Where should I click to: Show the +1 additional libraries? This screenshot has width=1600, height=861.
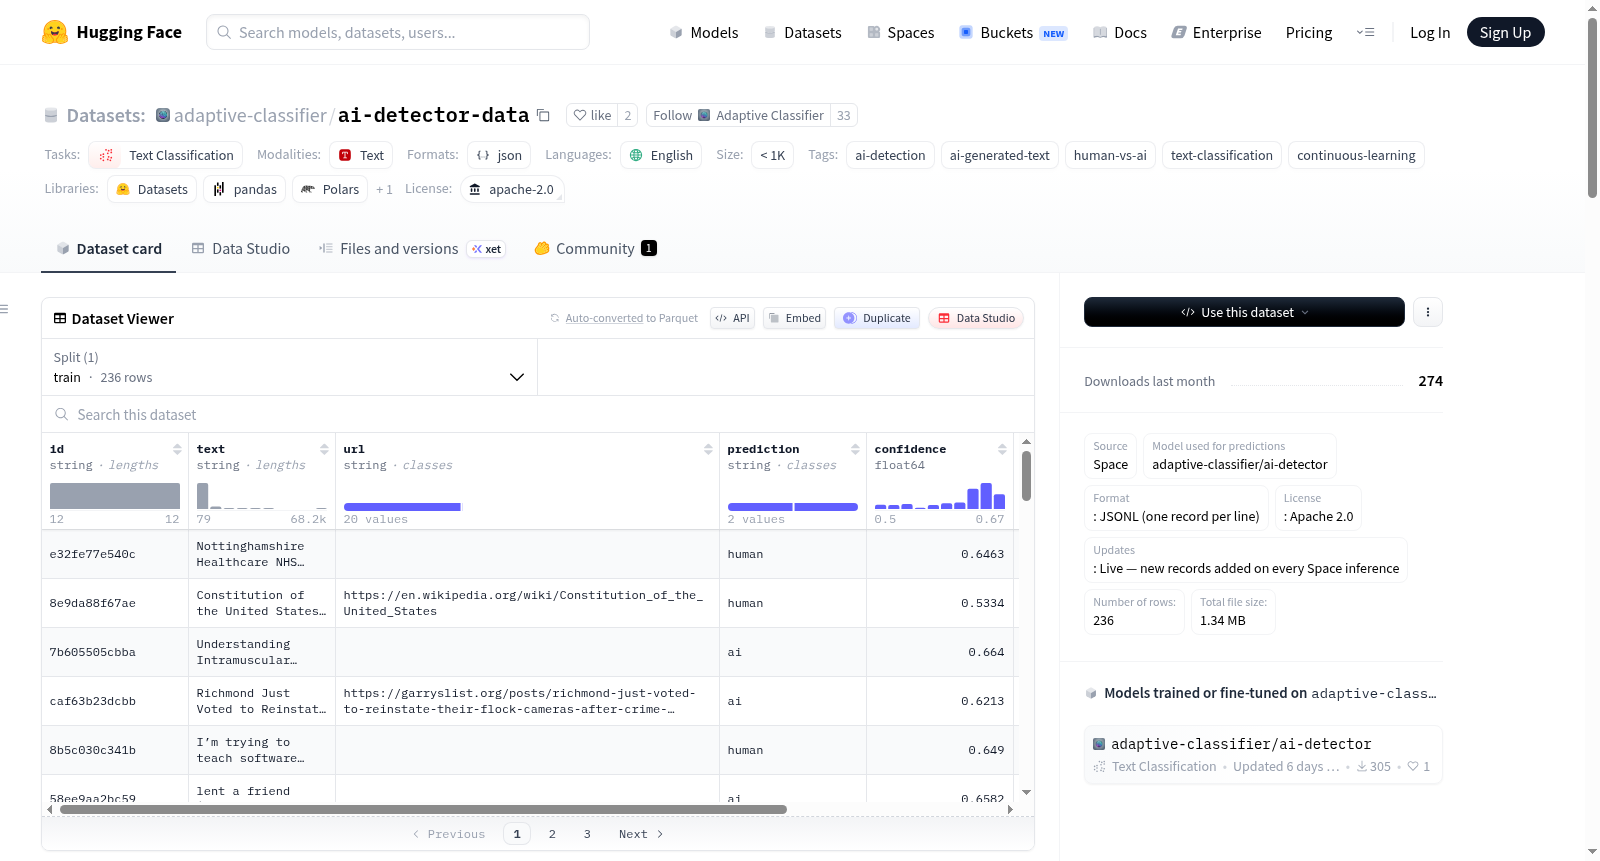(x=384, y=189)
